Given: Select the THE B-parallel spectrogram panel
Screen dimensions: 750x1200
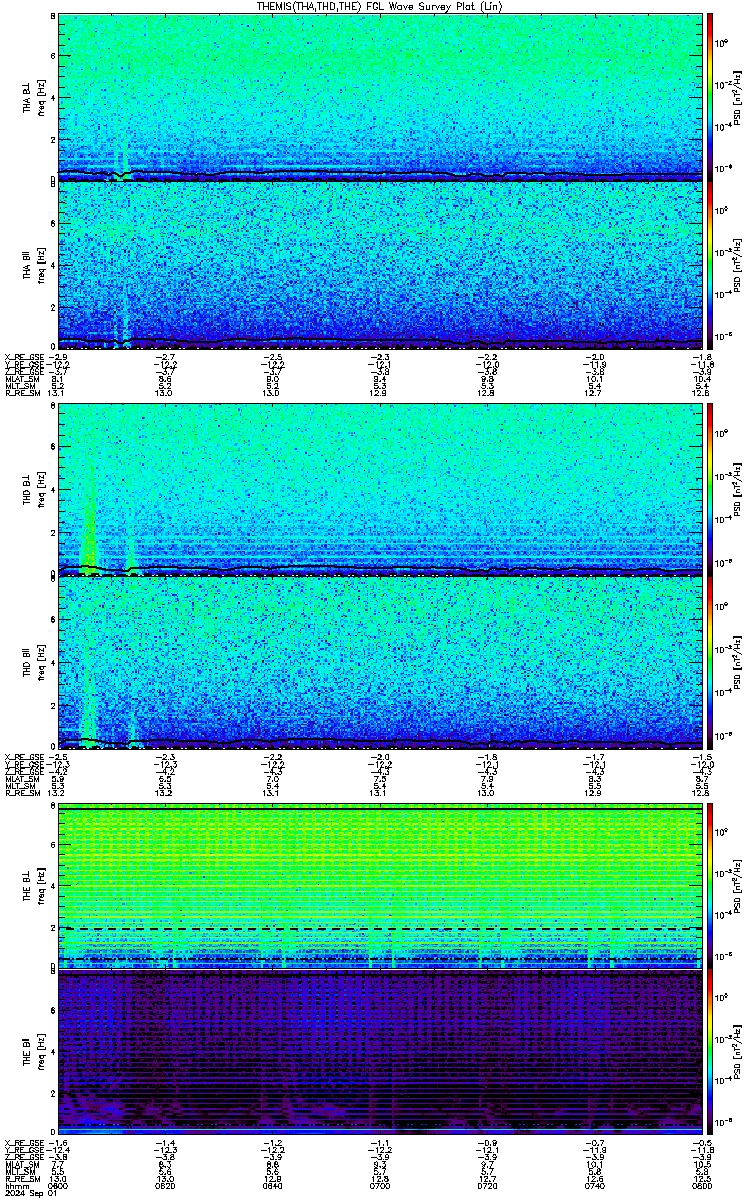Looking at the screenshot, I should click(379, 1053).
